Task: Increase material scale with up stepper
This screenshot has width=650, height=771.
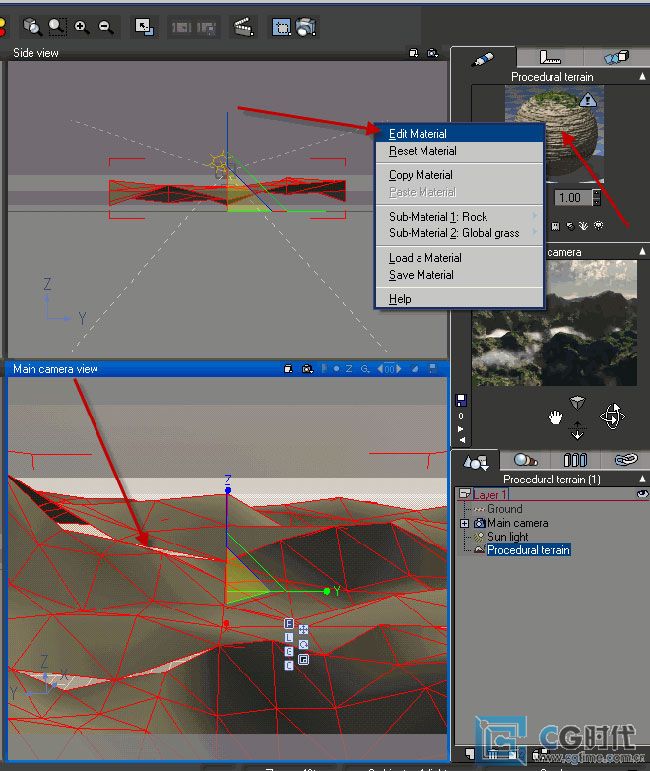Action: click(596, 194)
